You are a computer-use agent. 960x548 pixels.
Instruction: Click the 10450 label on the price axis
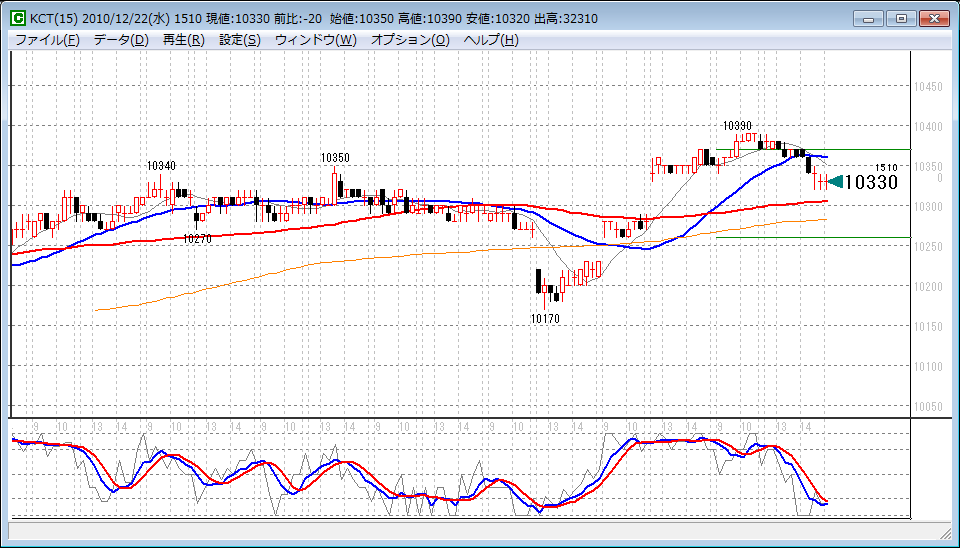(928, 87)
